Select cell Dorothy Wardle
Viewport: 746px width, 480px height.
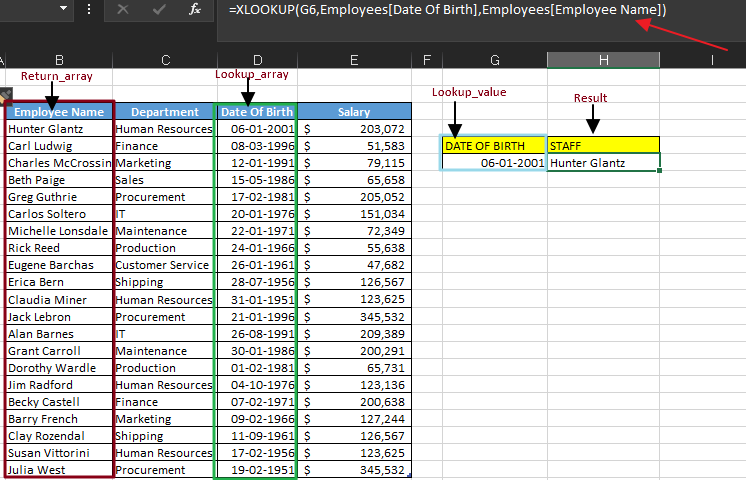click(x=59, y=368)
